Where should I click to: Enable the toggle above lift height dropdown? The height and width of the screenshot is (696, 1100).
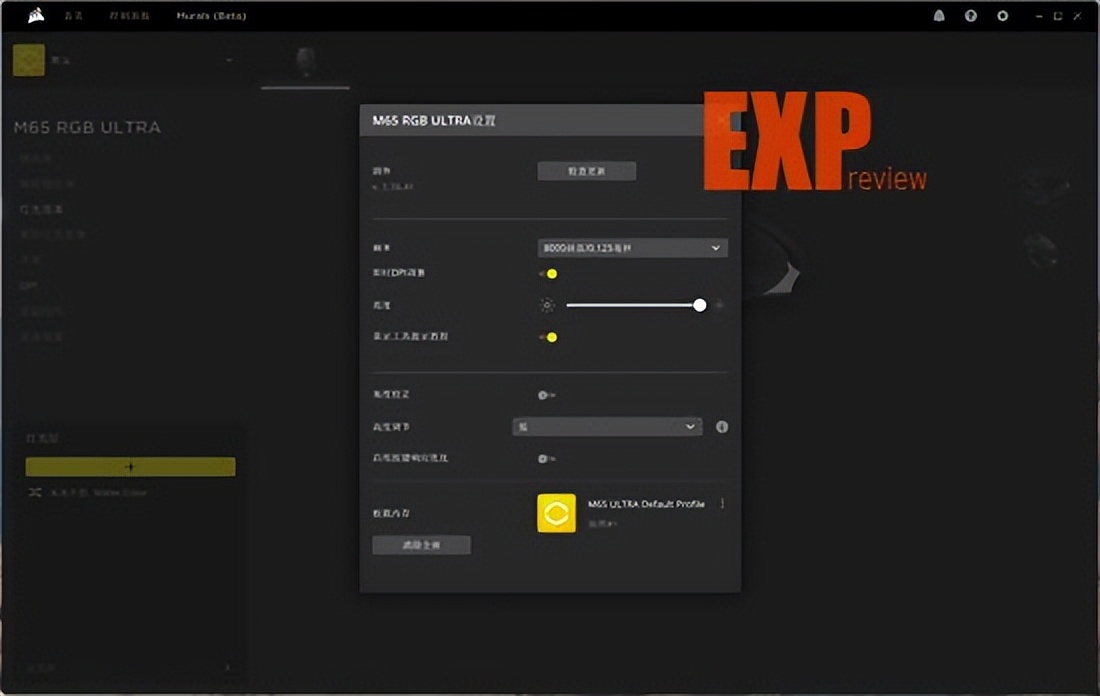pos(546,395)
